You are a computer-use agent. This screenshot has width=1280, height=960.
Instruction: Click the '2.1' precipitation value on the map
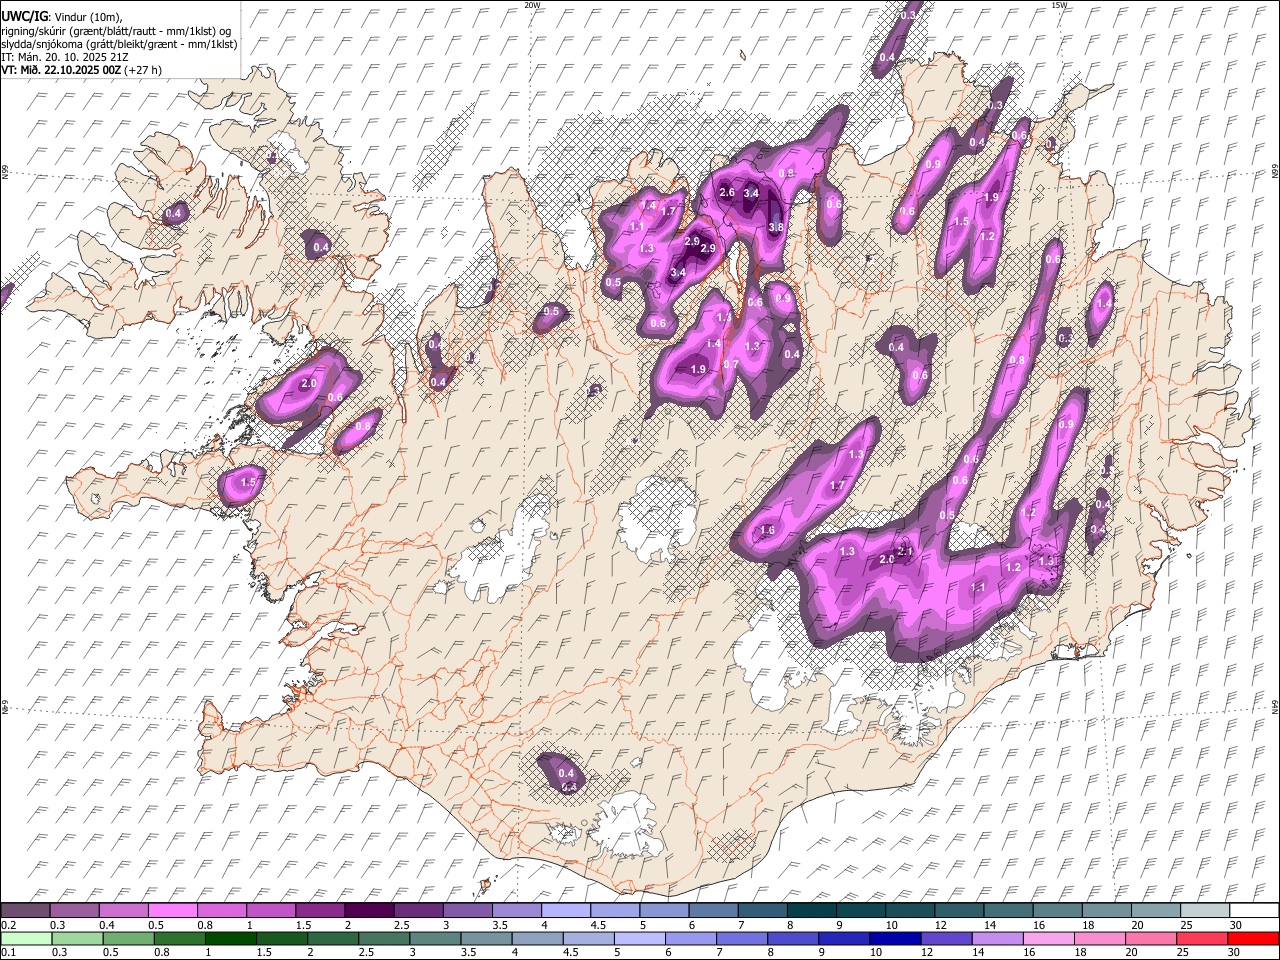point(906,551)
